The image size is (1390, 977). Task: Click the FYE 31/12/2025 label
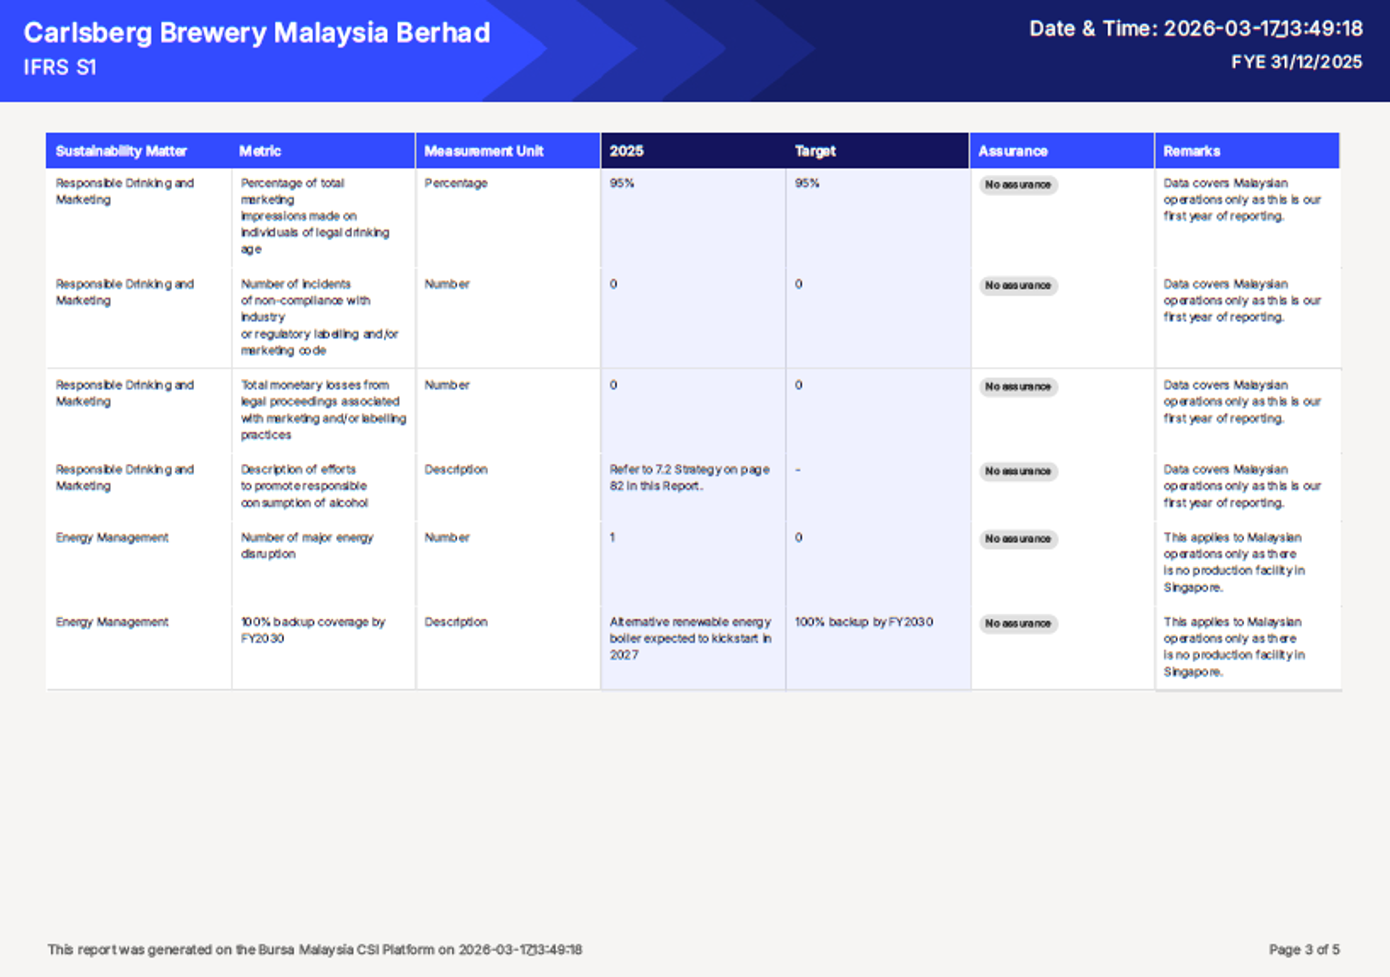click(x=1296, y=62)
